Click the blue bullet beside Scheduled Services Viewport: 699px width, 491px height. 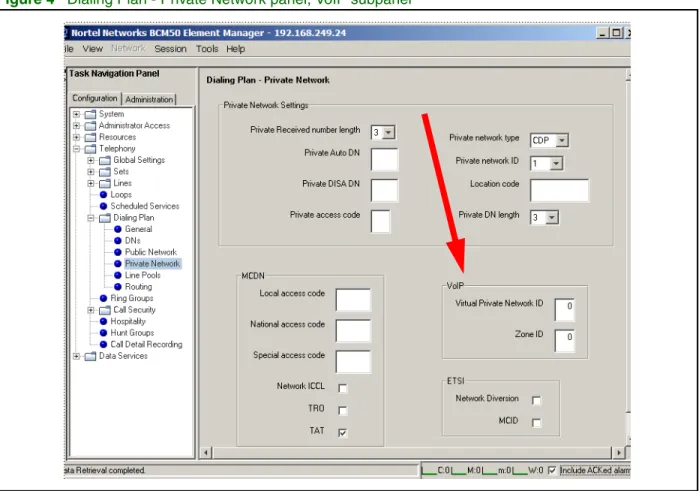103,206
